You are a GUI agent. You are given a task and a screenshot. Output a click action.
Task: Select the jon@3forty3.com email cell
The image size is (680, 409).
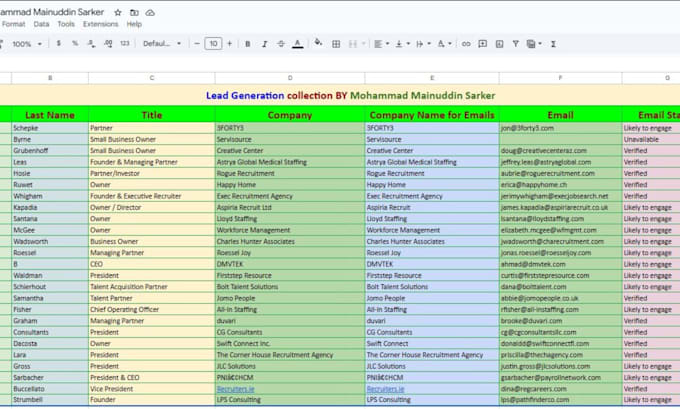point(560,128)
